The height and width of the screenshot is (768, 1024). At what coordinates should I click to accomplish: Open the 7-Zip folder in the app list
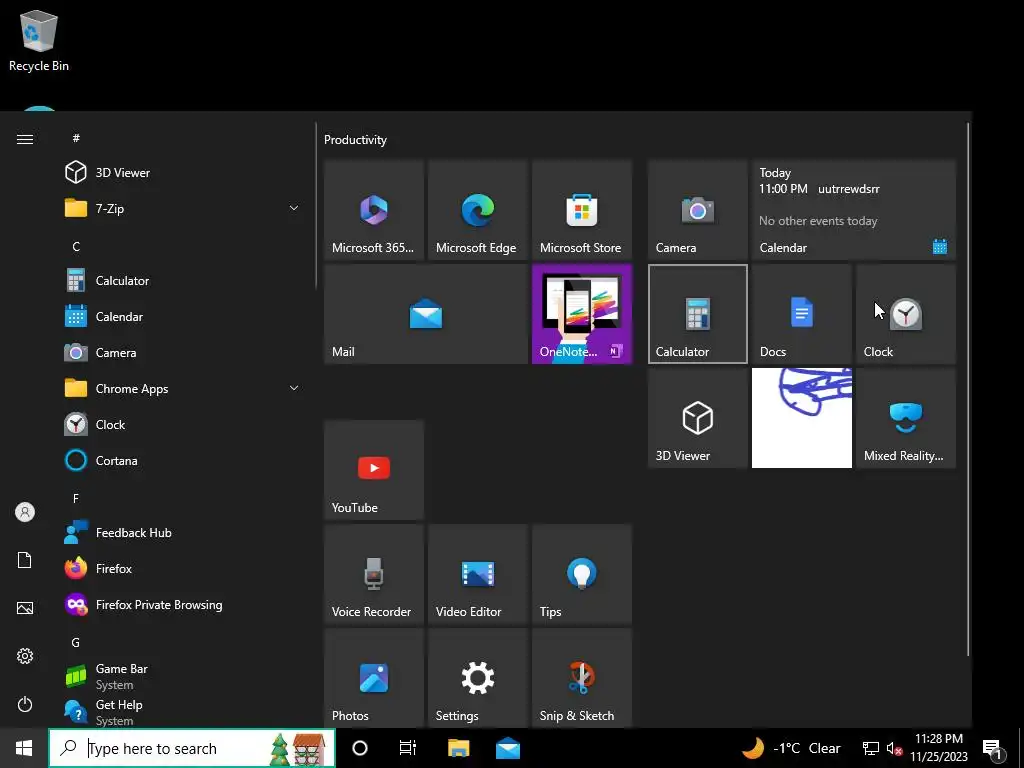[183, 208]
